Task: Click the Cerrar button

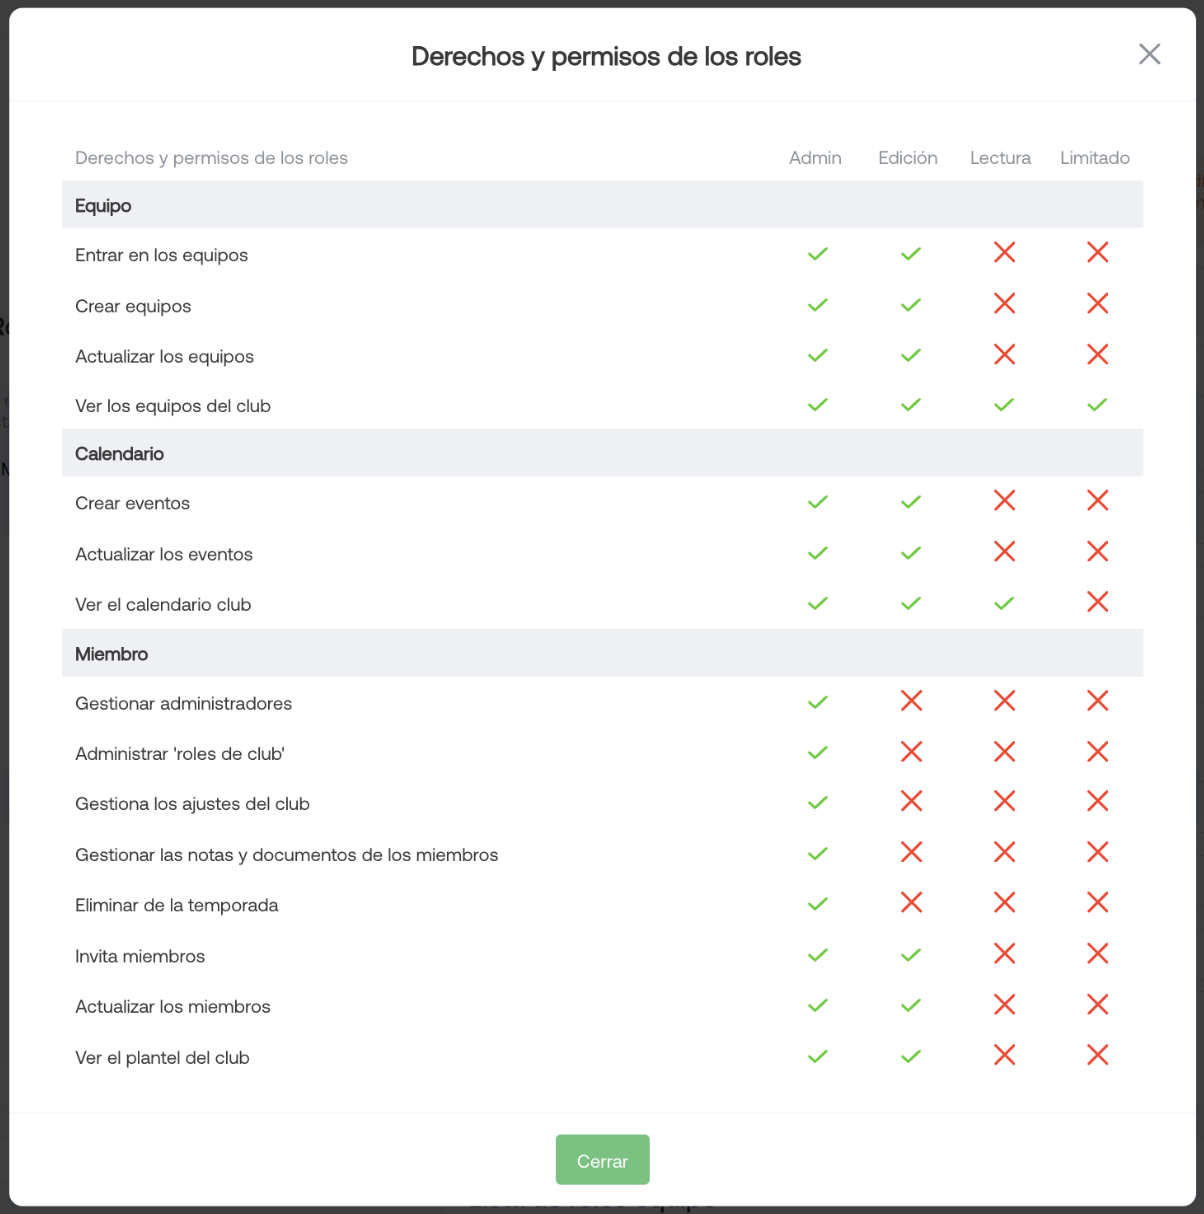Action: pyautogui.click(x=602, y=1160)
